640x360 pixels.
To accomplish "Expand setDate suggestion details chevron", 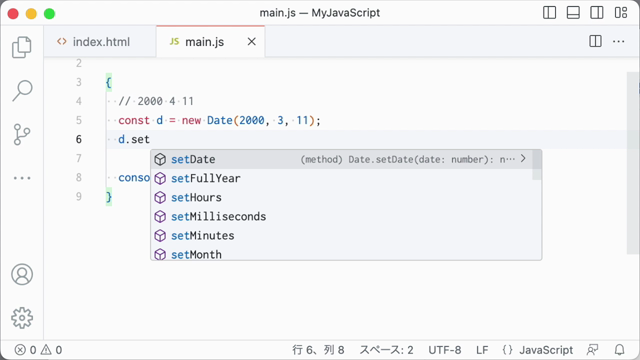I will (x=523, y=159).
